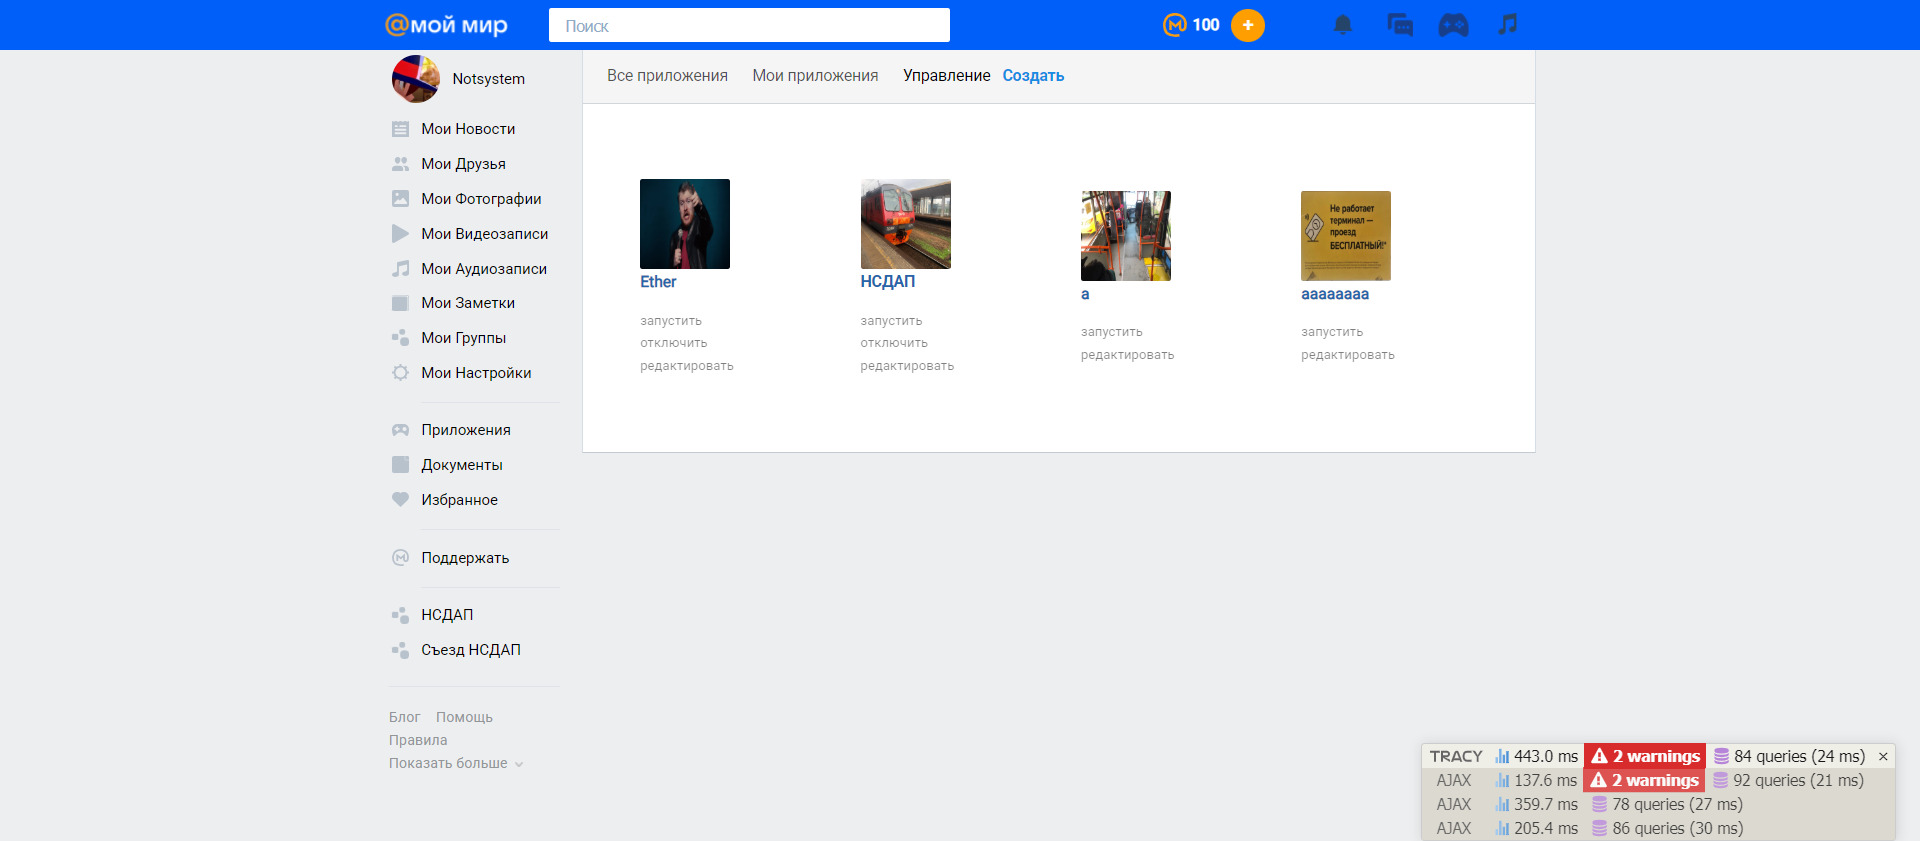Disable the НСДАП app via отключить
The image size is (1920, 841).
click(x=893, y=343)
